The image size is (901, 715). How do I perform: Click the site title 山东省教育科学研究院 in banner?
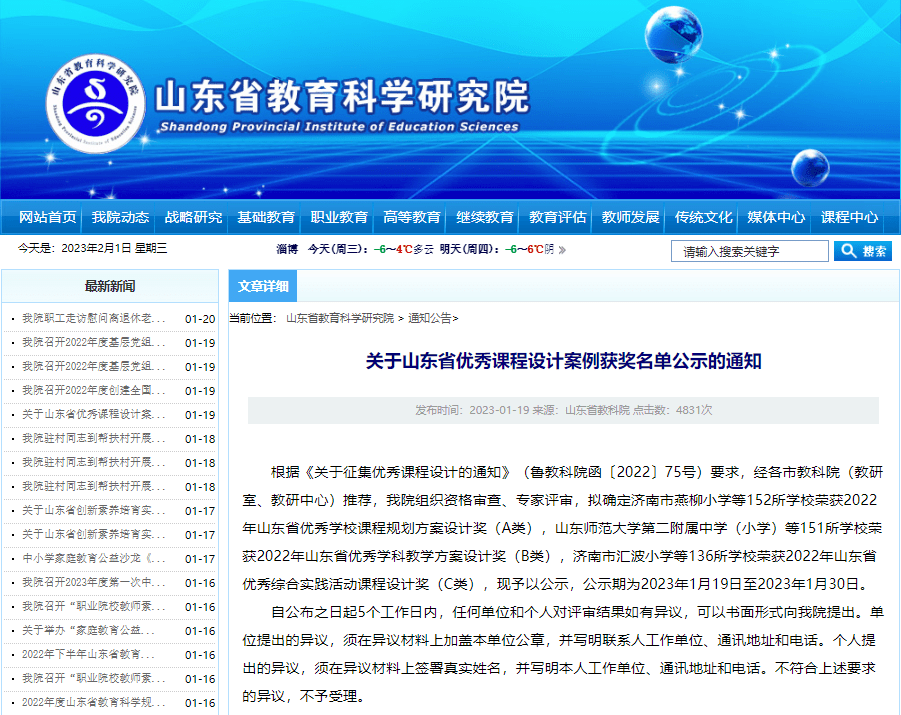[x=342, y=96]
